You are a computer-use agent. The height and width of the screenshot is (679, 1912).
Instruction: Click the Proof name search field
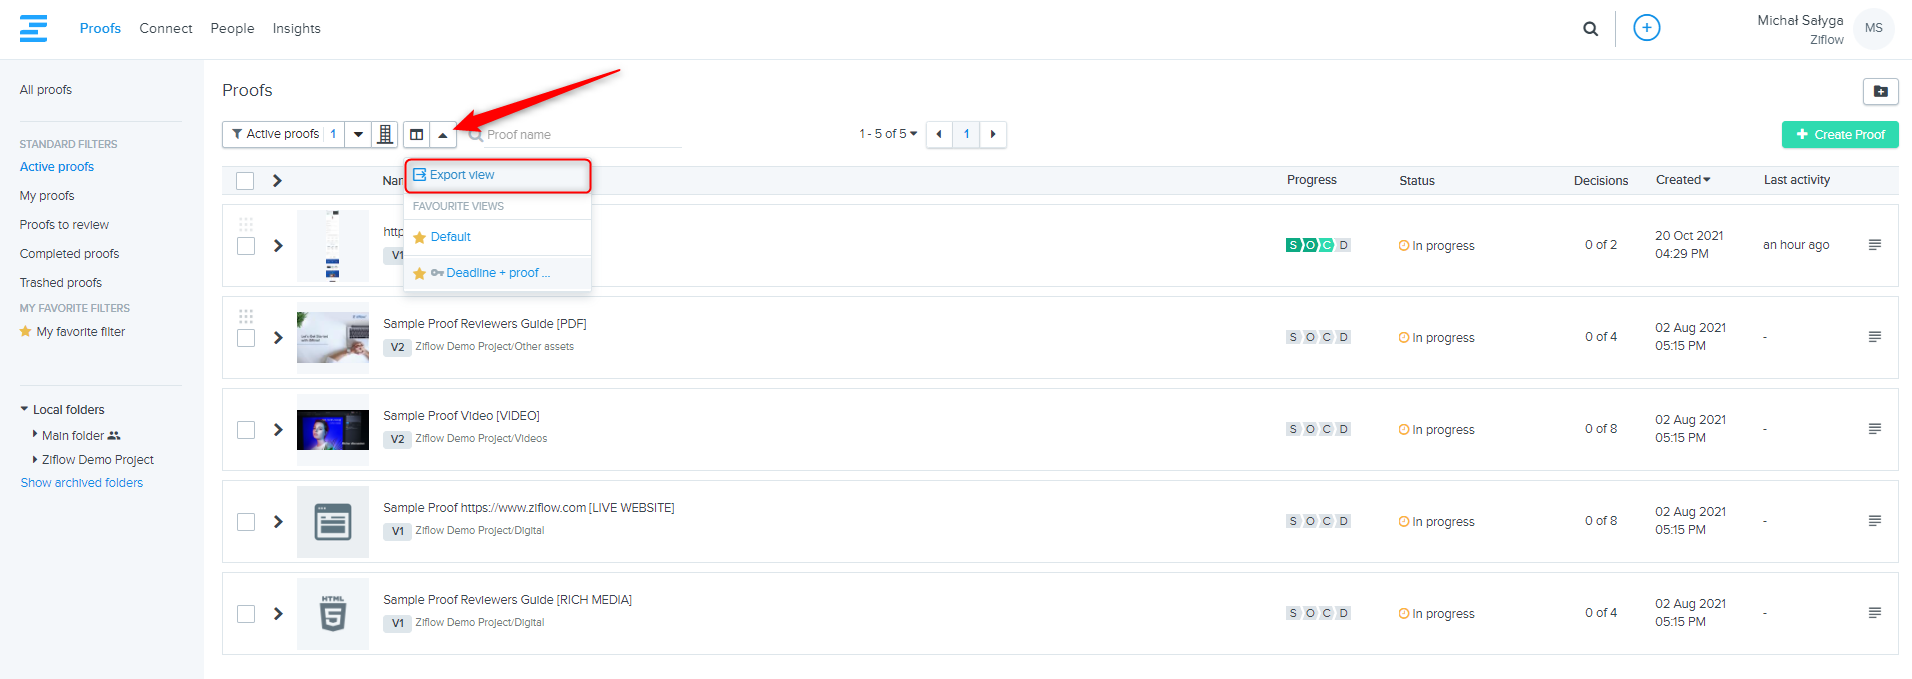[x=580, y=135]
